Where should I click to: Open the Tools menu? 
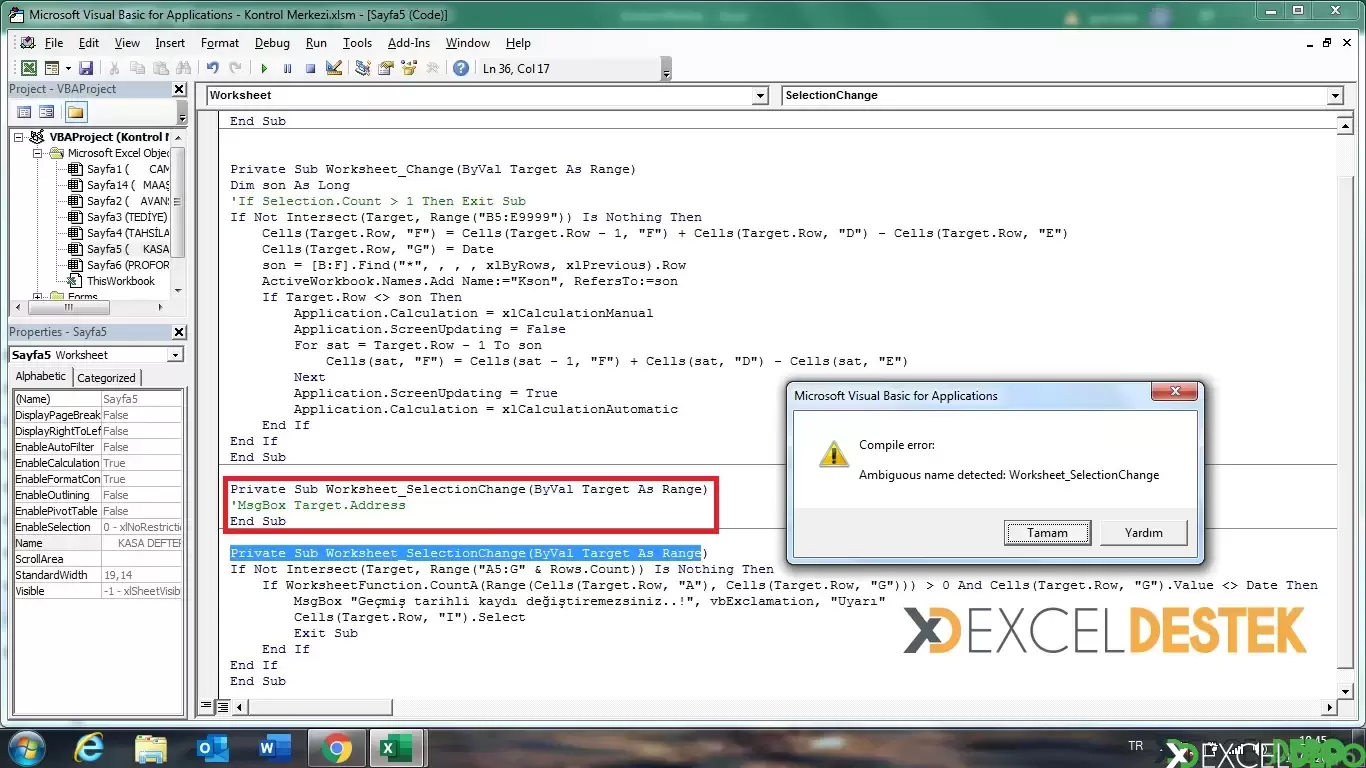click(x=357, y=43)
